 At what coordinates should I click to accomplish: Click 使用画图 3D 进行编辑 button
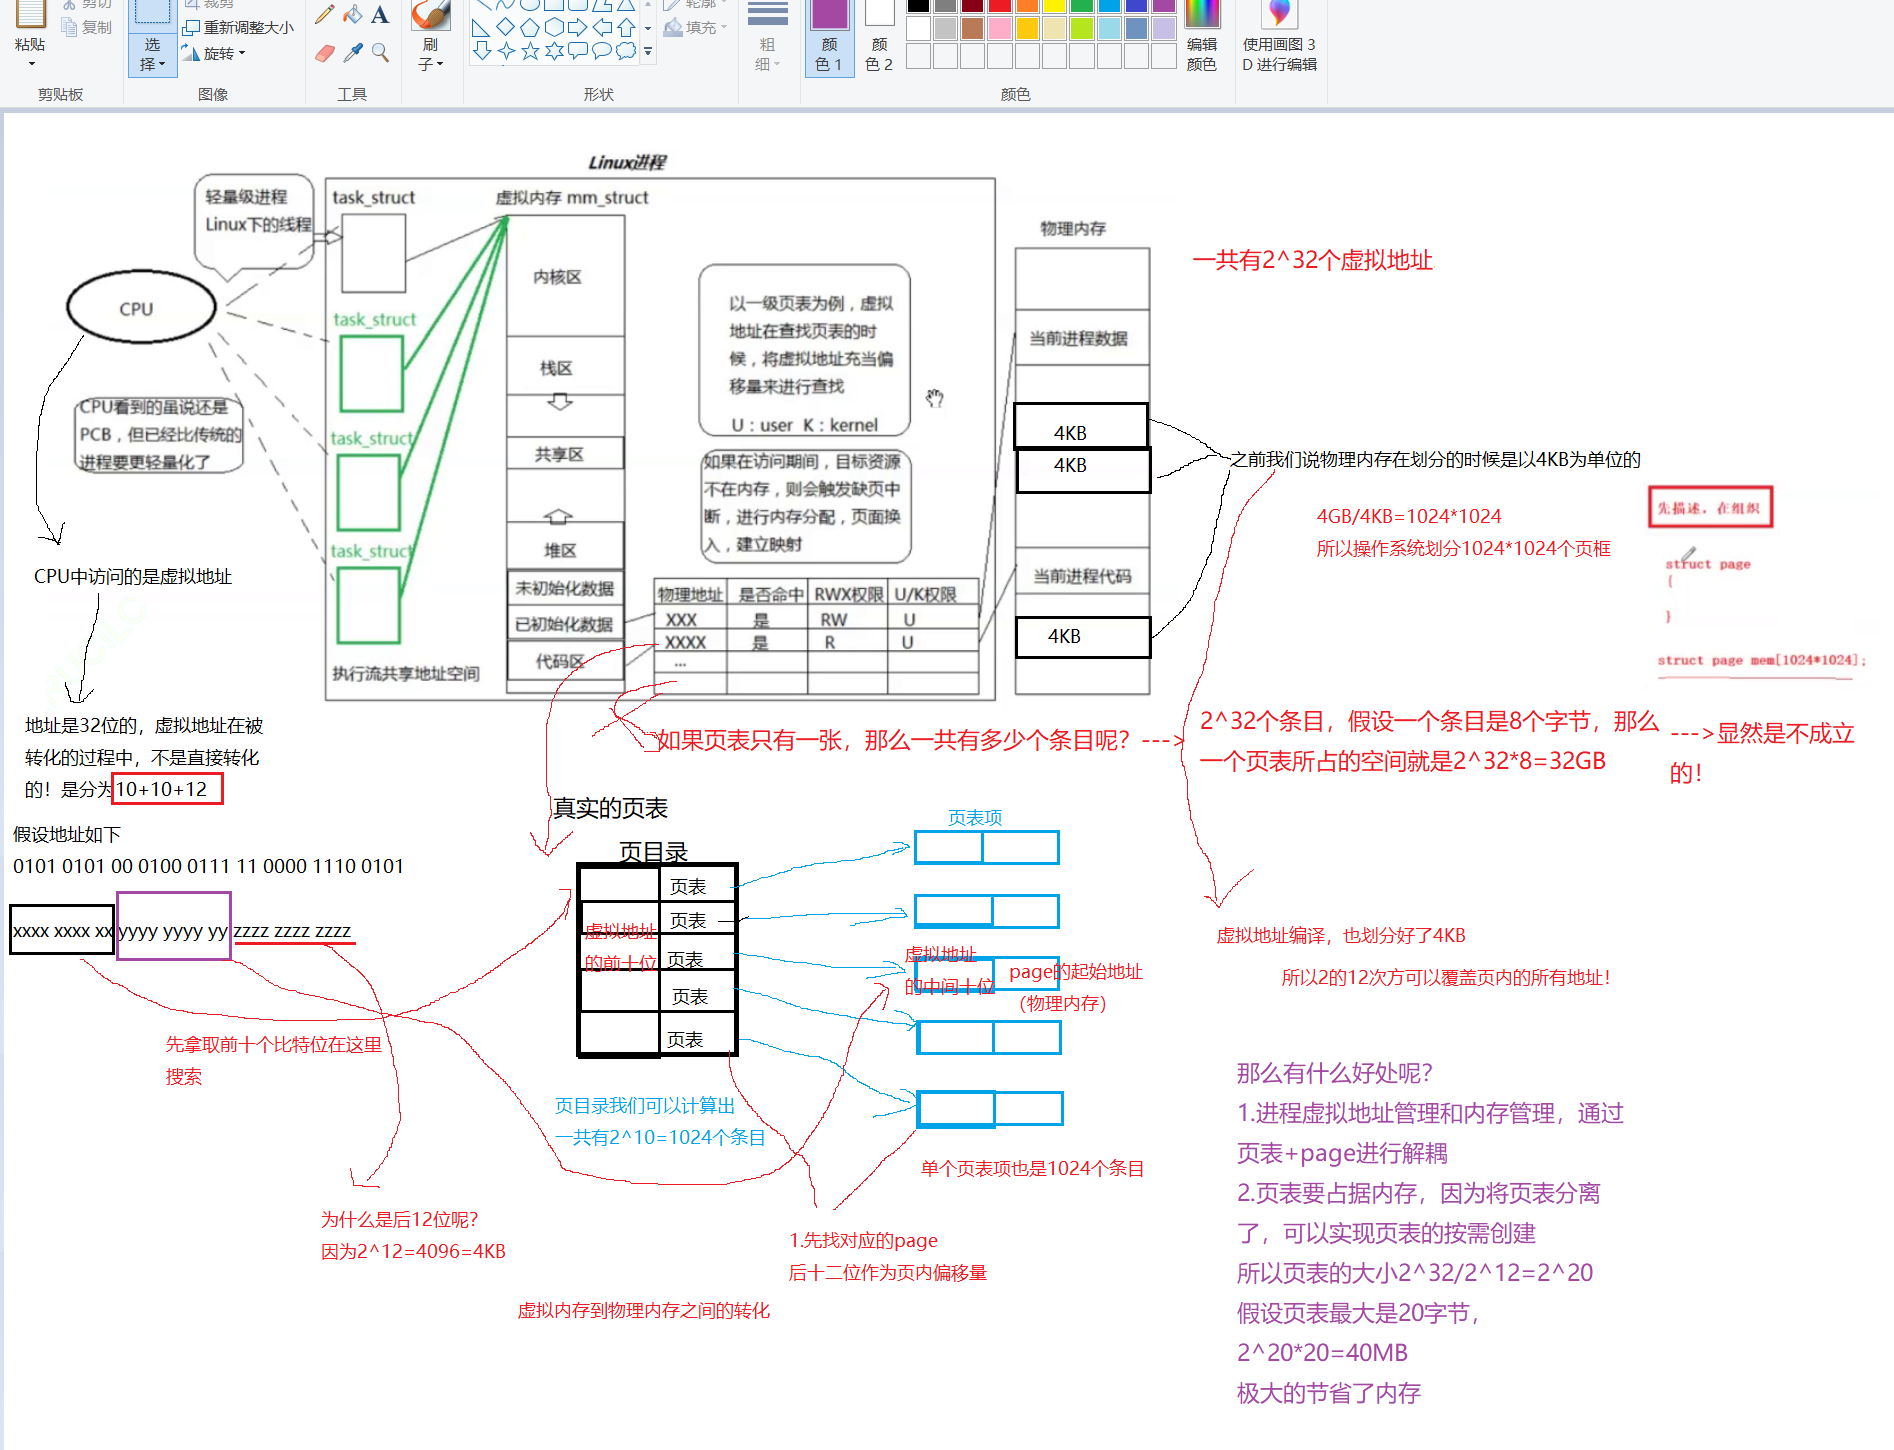[x=1279, y=38]
